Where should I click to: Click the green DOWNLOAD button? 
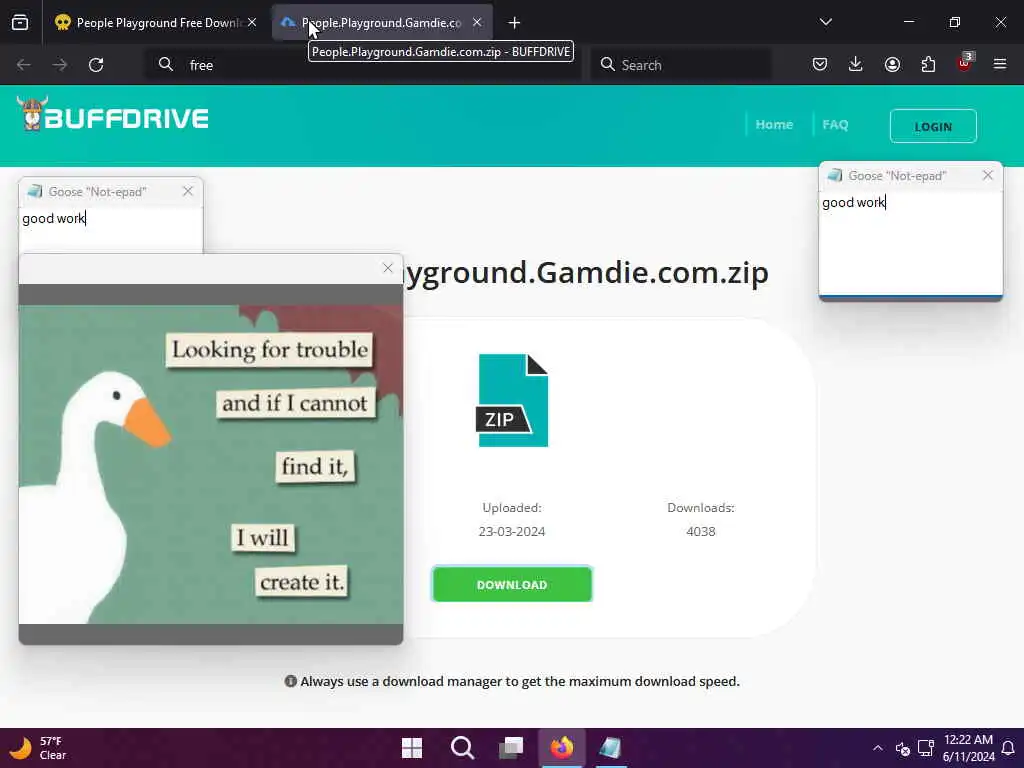(512, 584)
